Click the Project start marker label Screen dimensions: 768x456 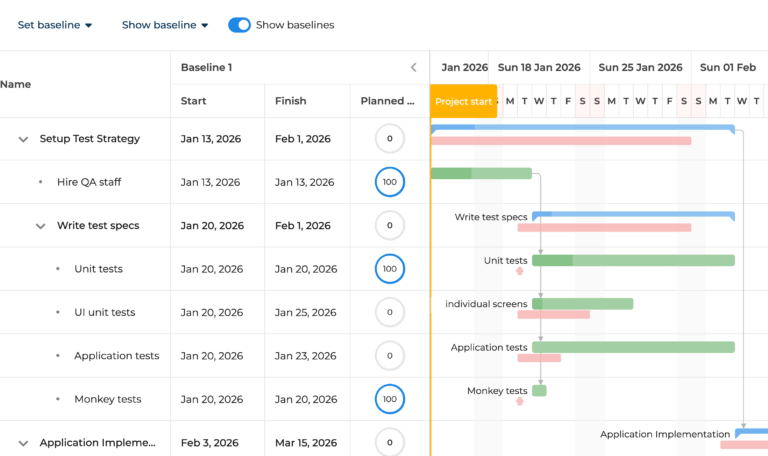463,101
